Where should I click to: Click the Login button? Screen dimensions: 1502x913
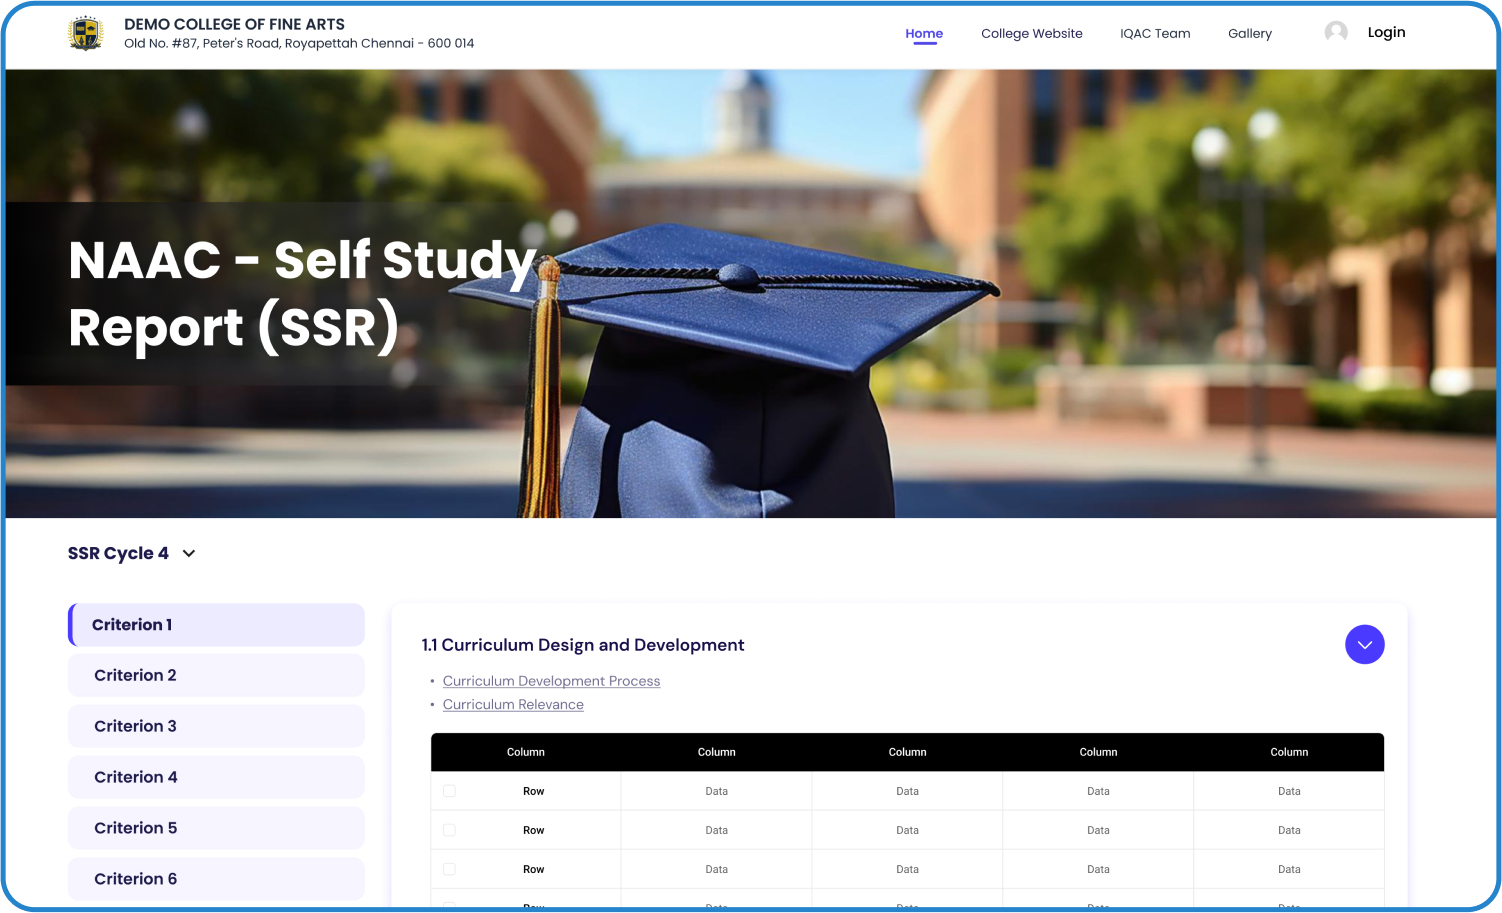1386,31
